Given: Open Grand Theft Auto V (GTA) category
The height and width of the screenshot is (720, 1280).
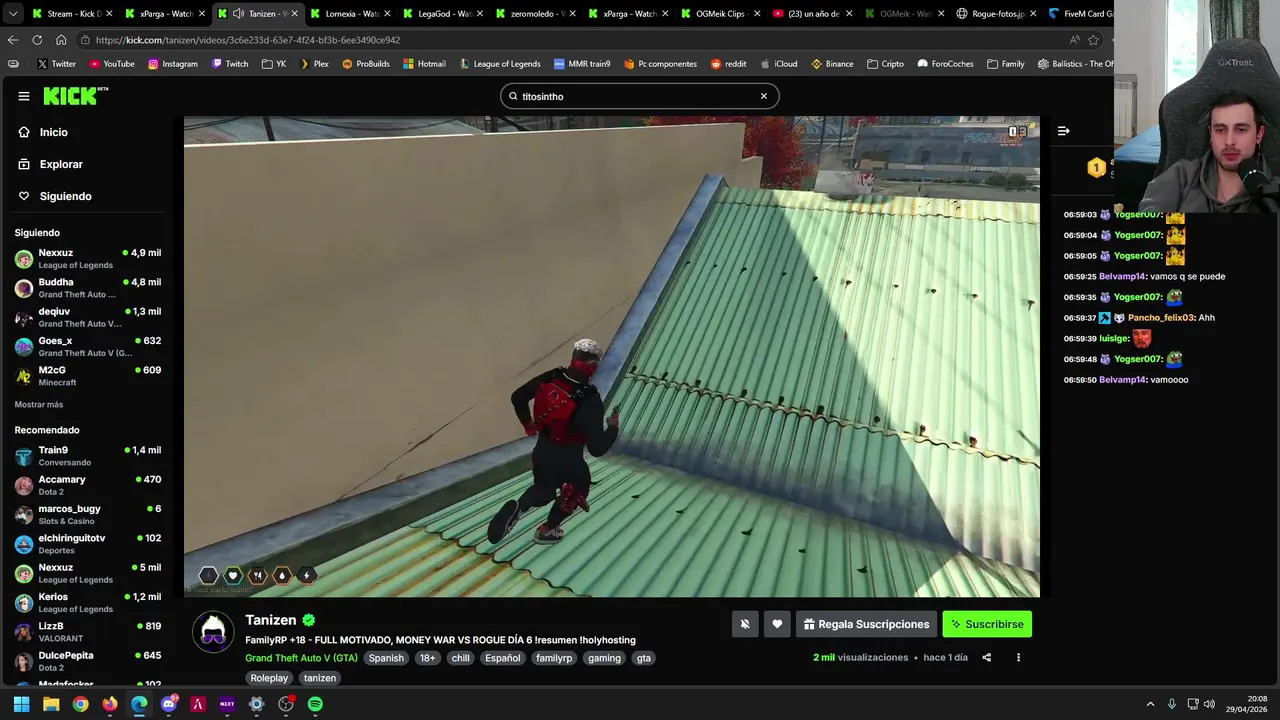Looking at the screenshot, I should point(301,658).
